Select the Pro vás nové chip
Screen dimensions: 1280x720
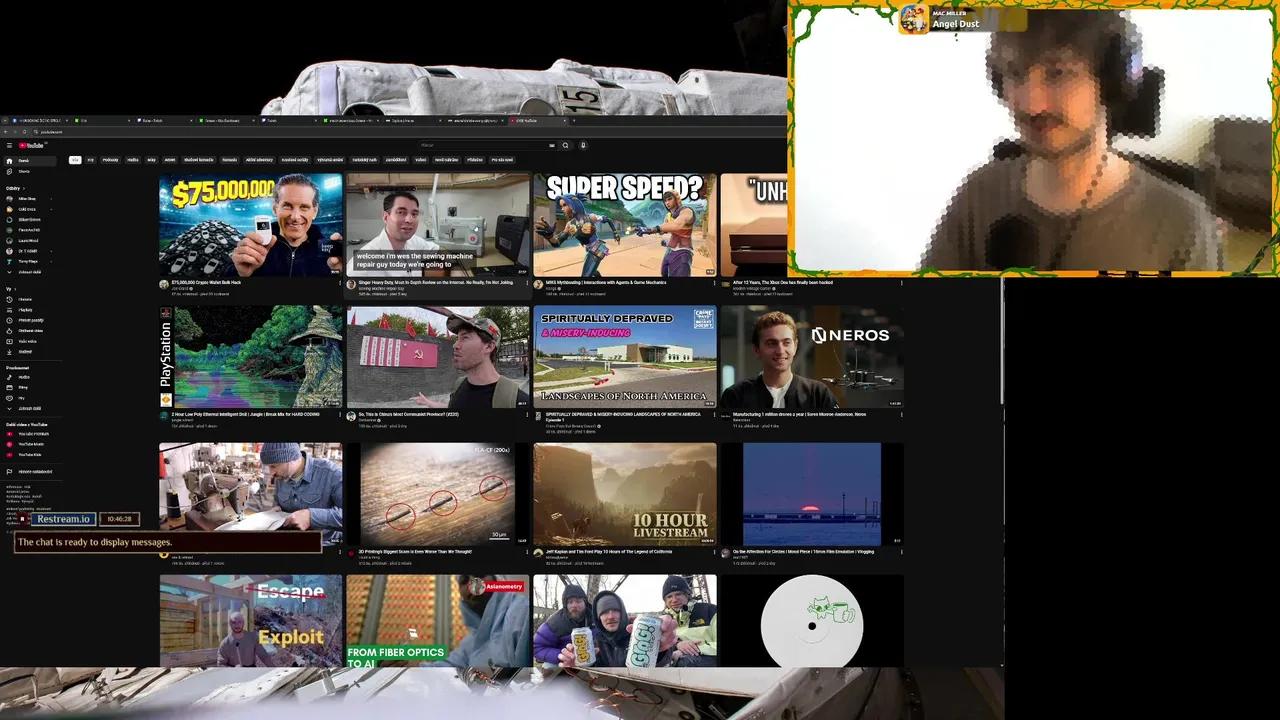[501, 160]
